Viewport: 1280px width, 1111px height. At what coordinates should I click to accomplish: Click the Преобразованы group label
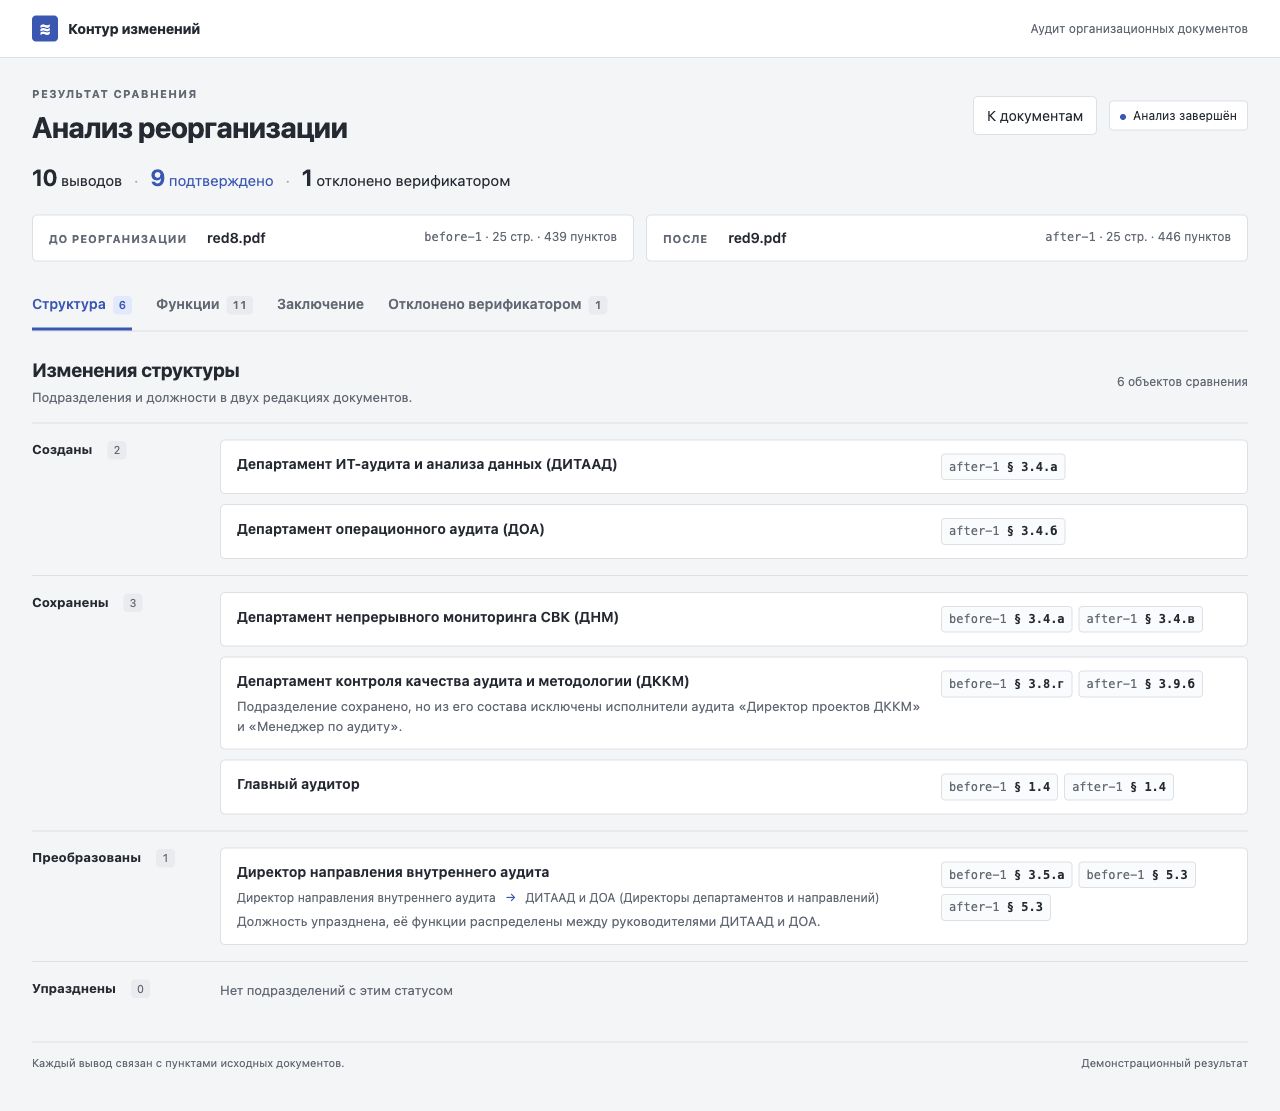86,858
